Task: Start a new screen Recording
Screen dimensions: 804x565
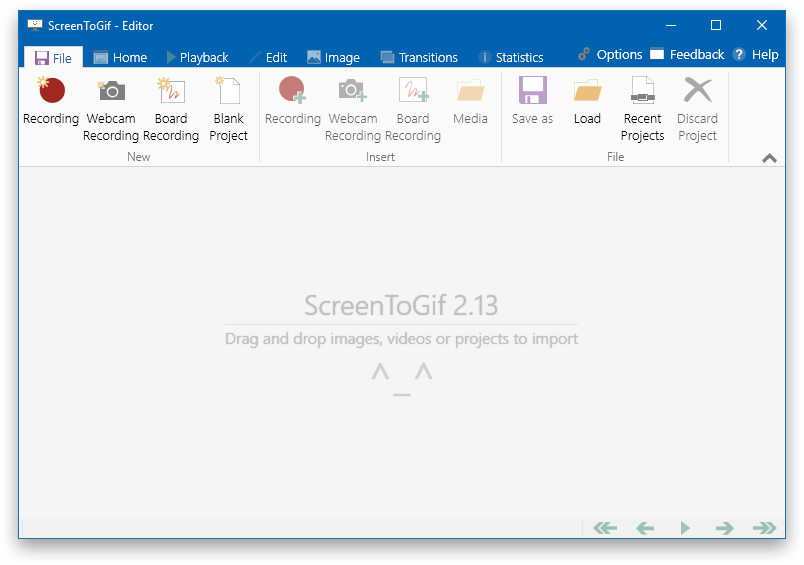Action: coord(51,102)
